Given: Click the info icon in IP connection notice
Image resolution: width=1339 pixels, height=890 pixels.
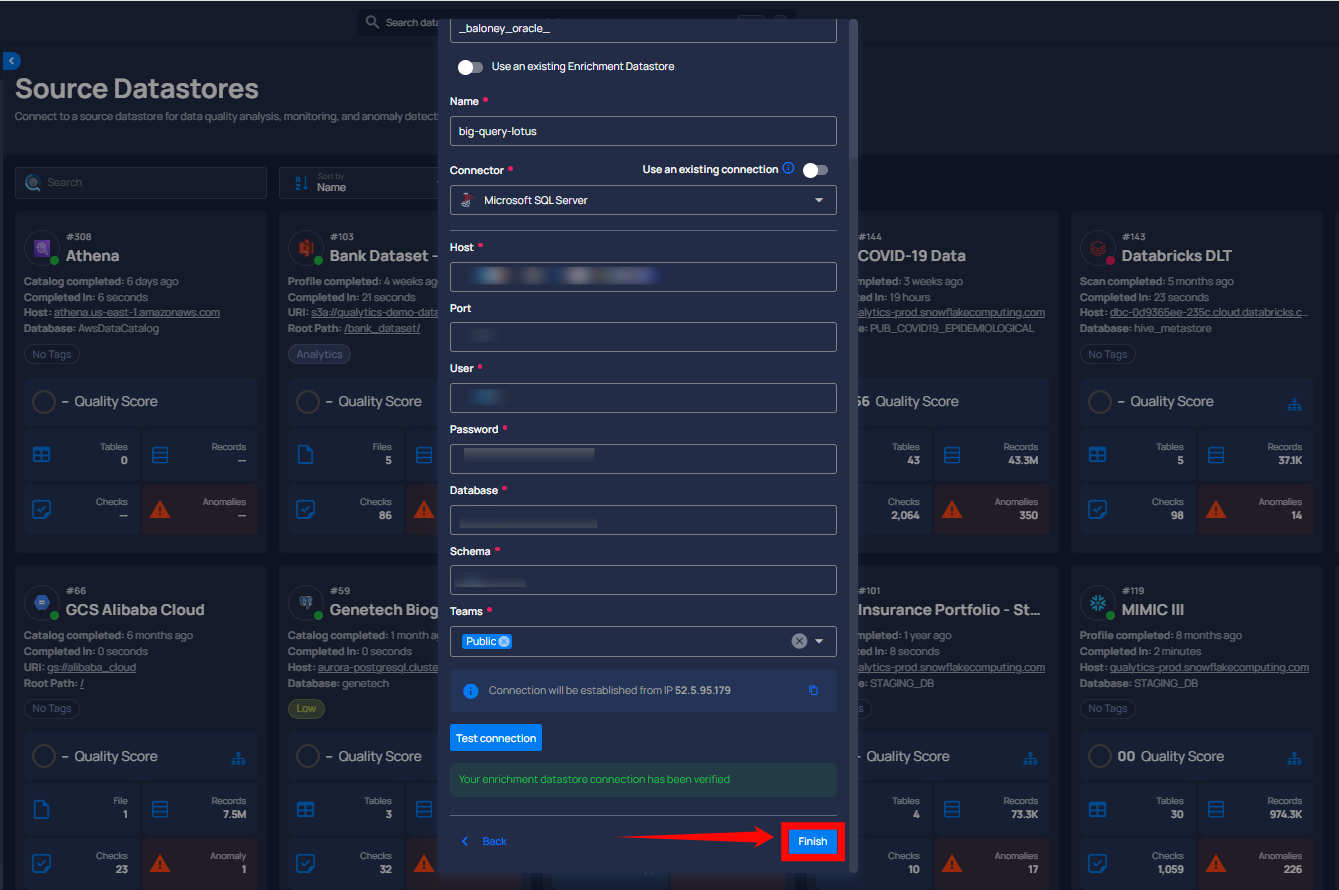Looking at the screenshot, I should coord(470,691).
